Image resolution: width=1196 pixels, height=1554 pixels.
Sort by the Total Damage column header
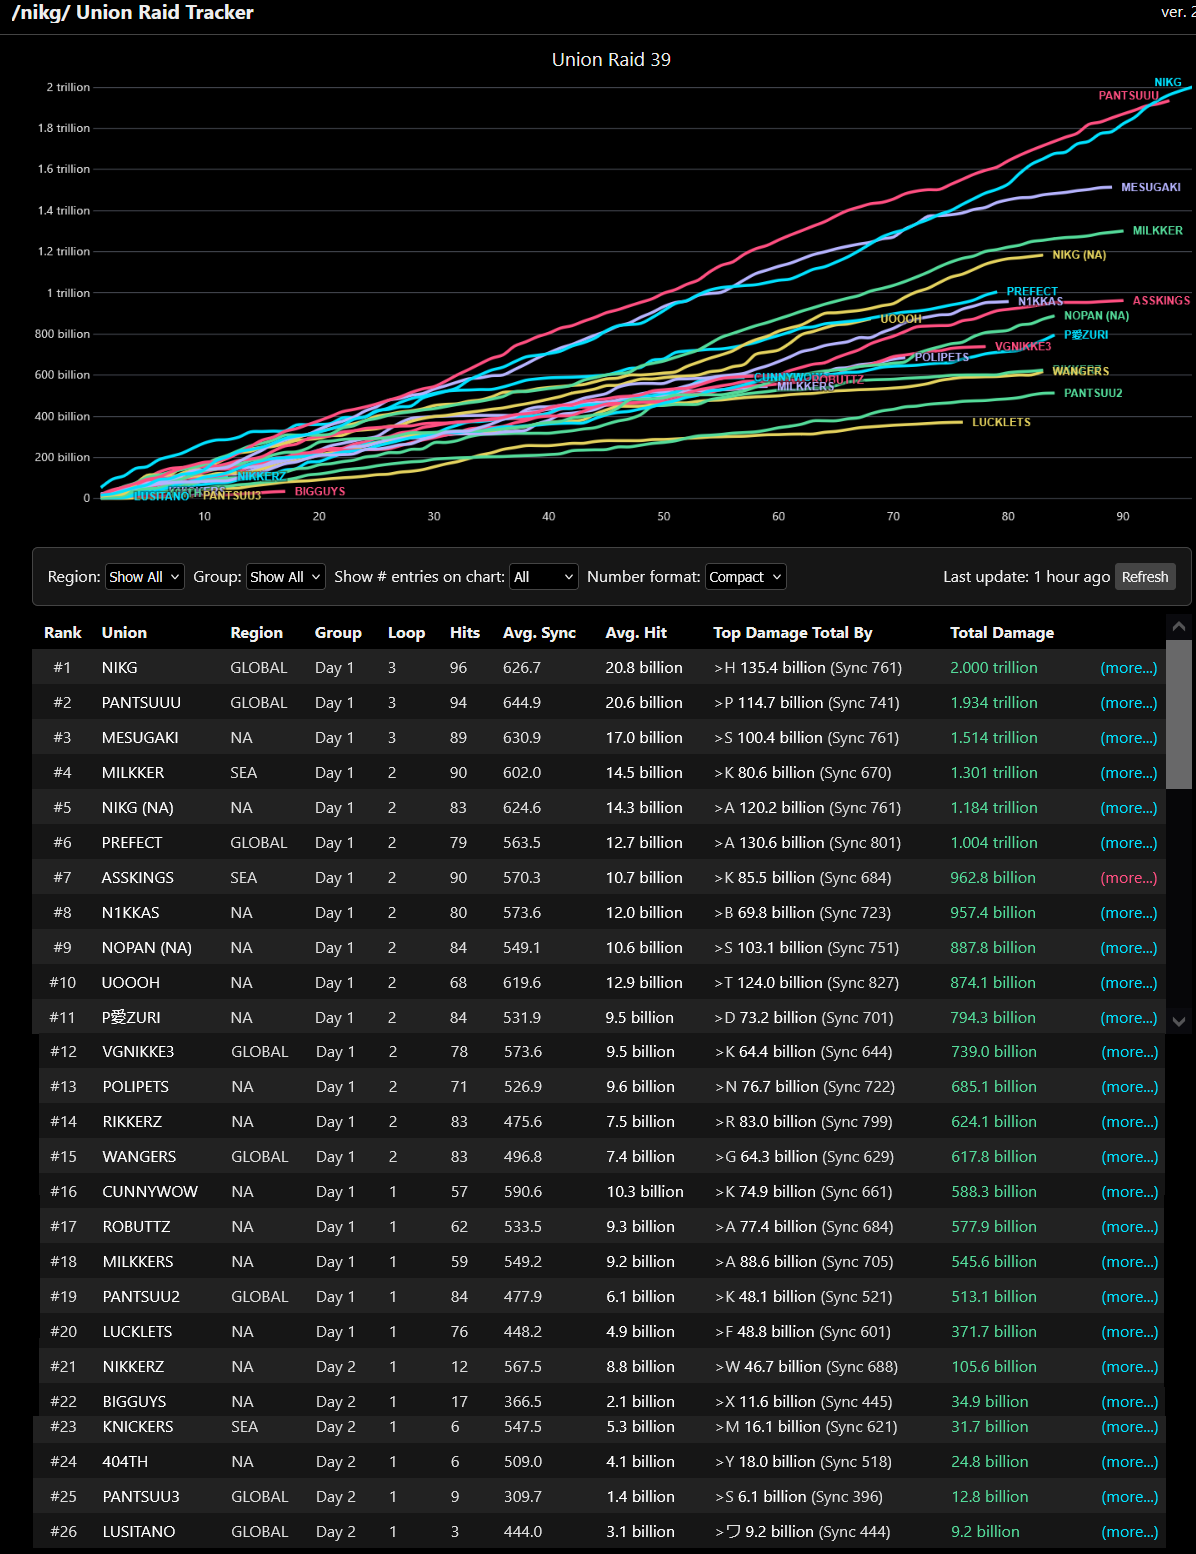(x=1002, y=633)
